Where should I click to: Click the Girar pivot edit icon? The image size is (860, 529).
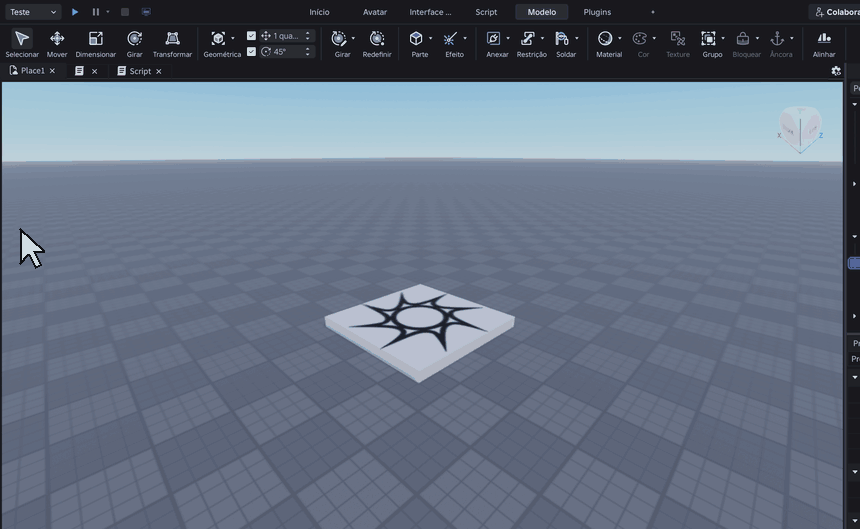point(339,38)
